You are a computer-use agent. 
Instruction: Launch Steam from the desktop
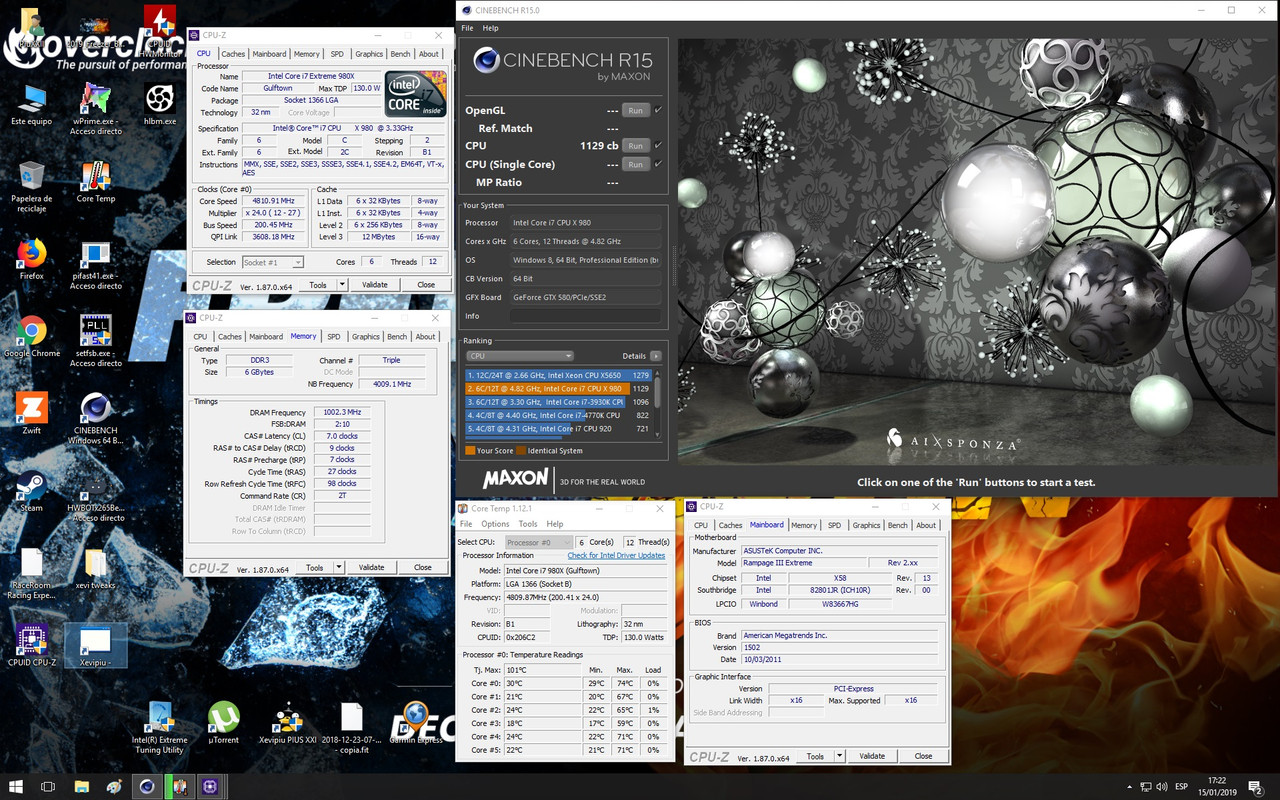[x=31, y=491]
